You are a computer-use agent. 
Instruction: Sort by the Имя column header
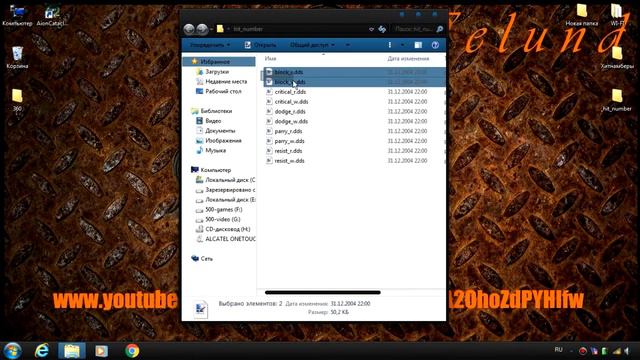(270, 59)
